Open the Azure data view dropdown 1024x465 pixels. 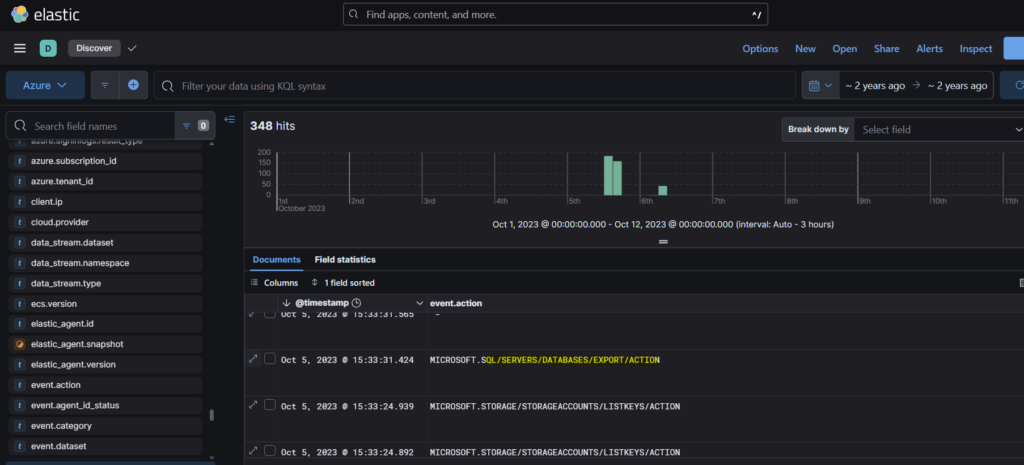coord(45,86)
